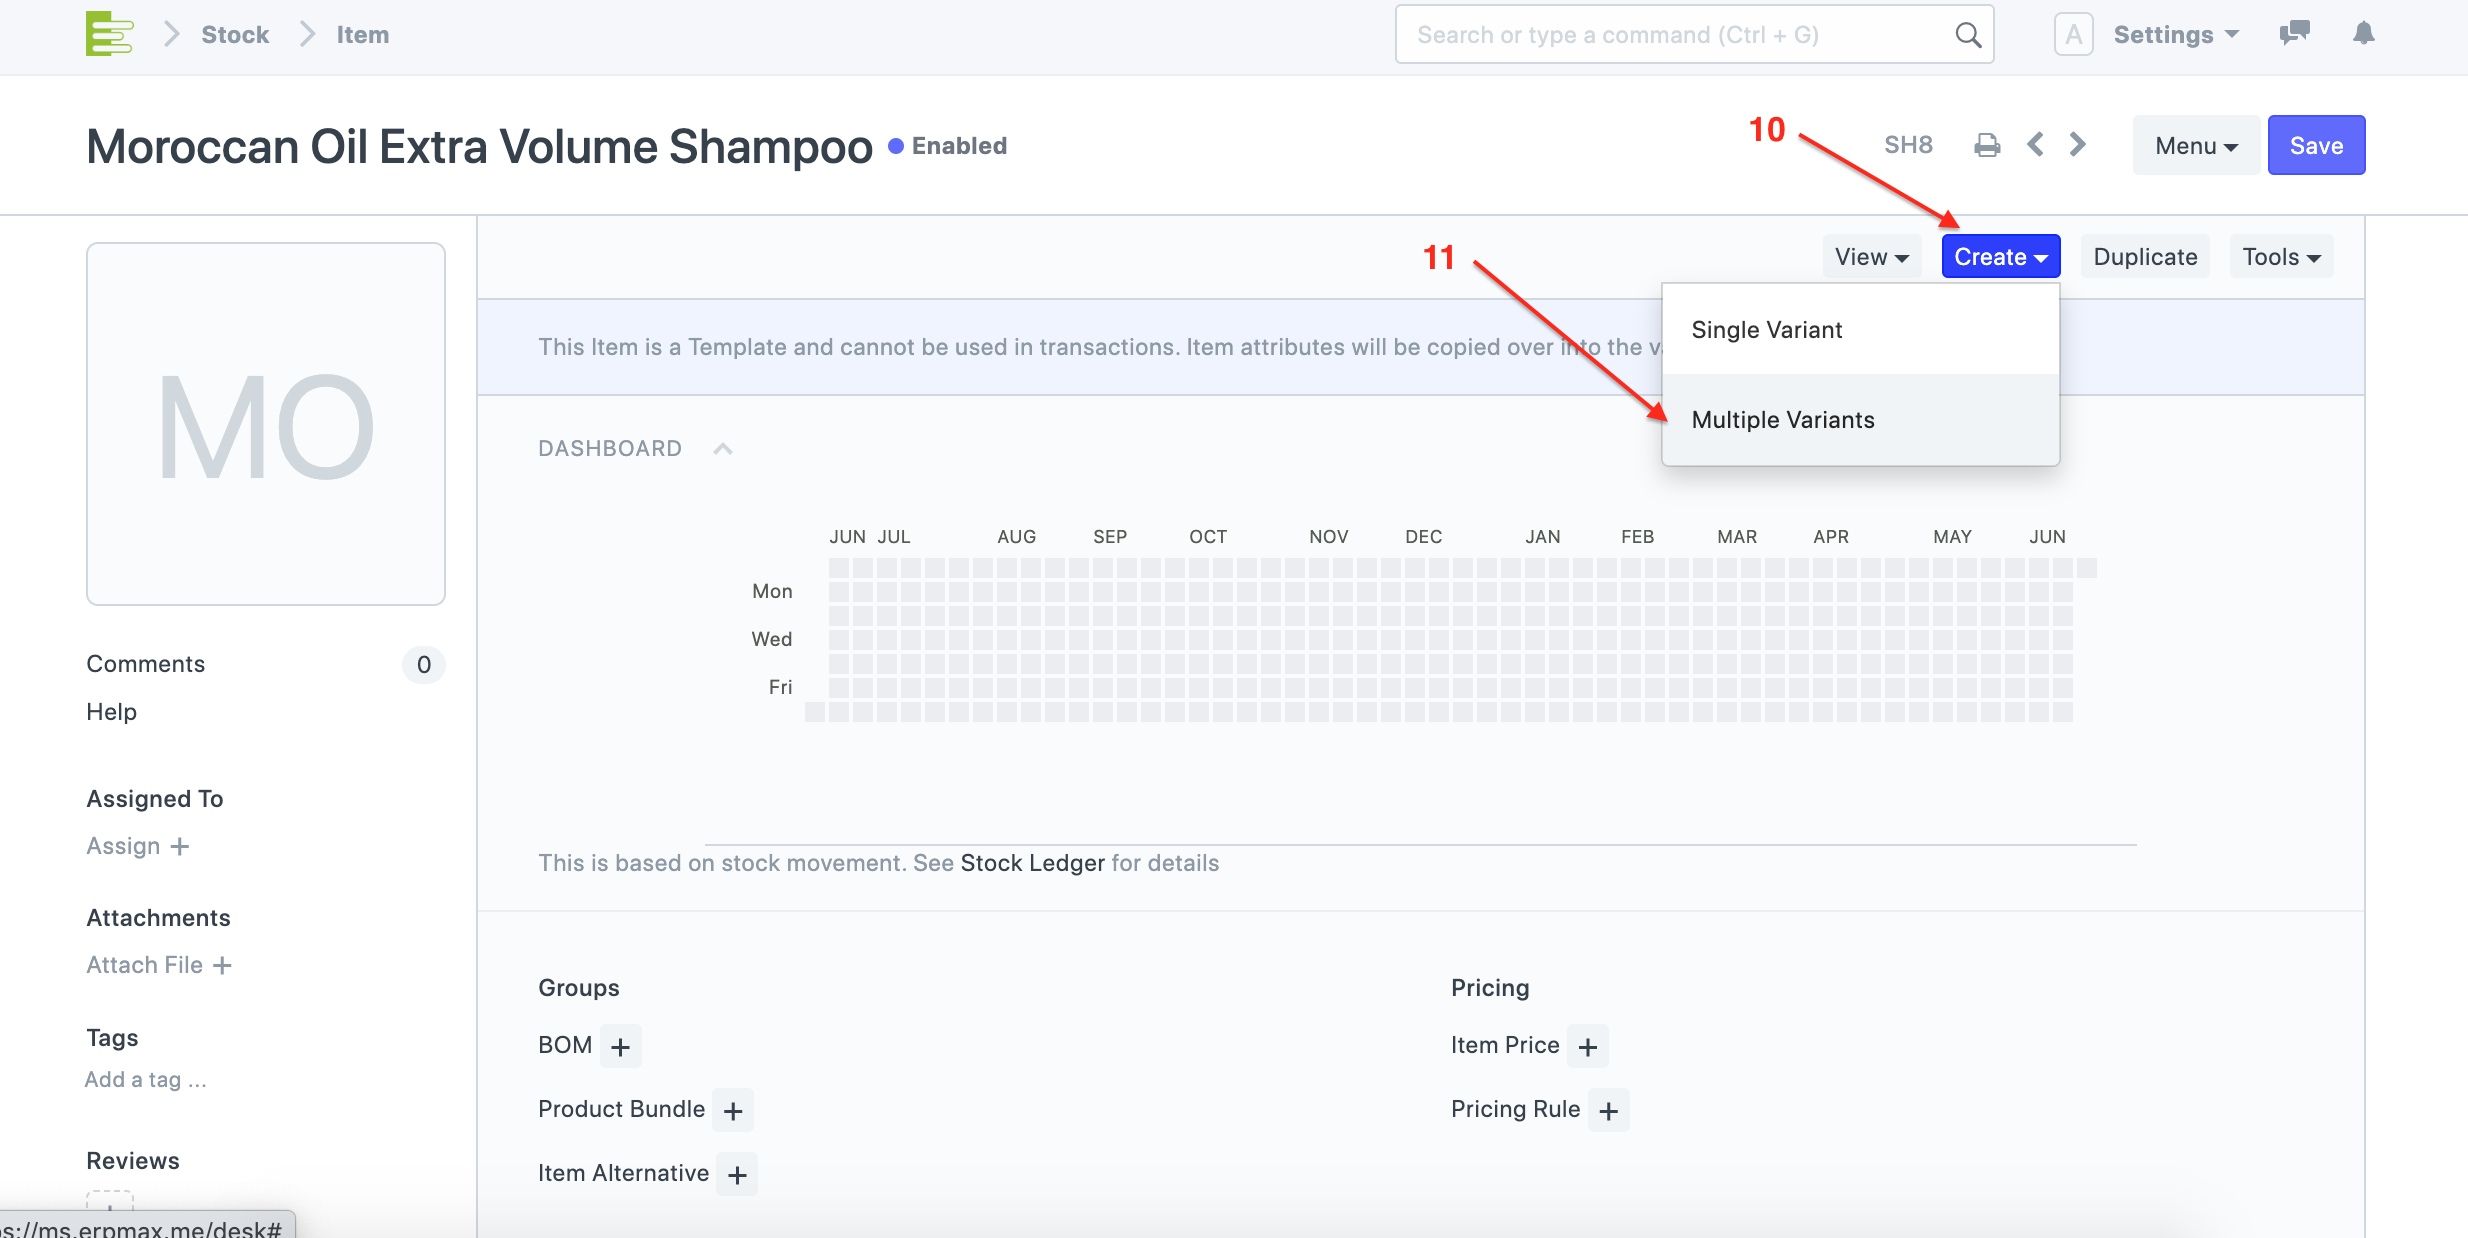Open the Settings dropdown
Viewport: 2468px width, 1238px height.
2176,35
